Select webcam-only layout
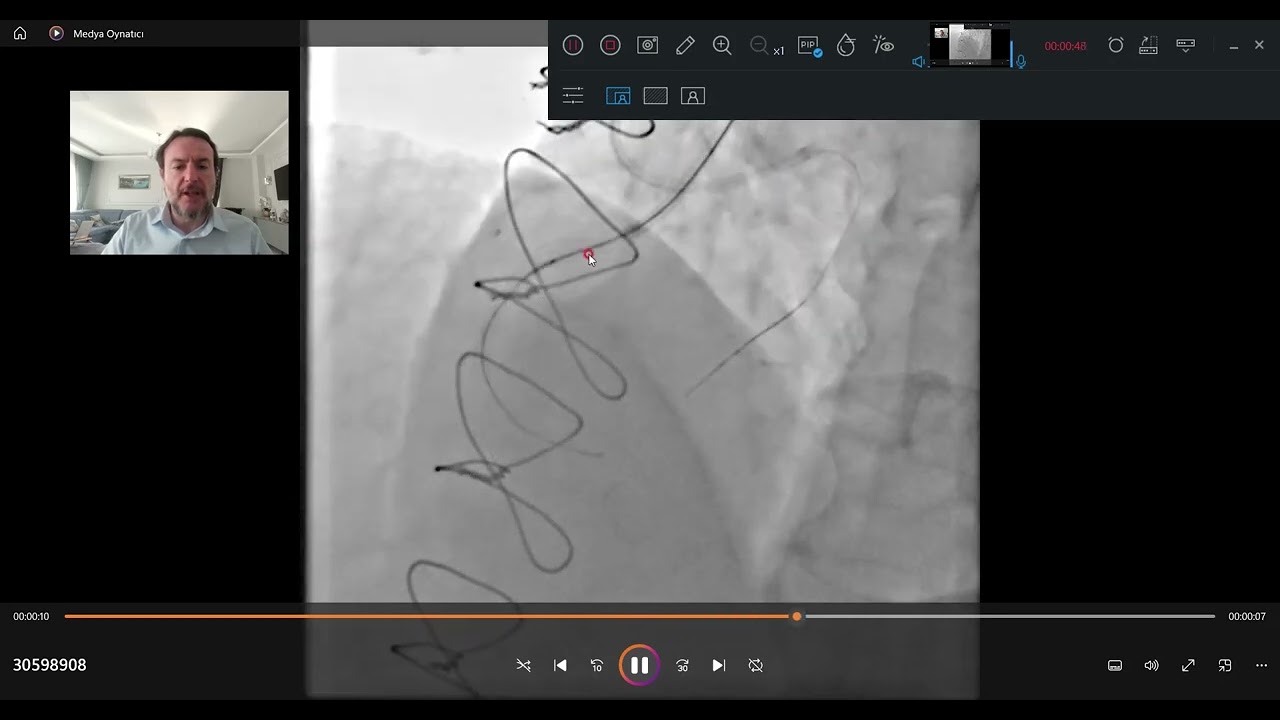The image size is (1280, 720). coord(693,96)
